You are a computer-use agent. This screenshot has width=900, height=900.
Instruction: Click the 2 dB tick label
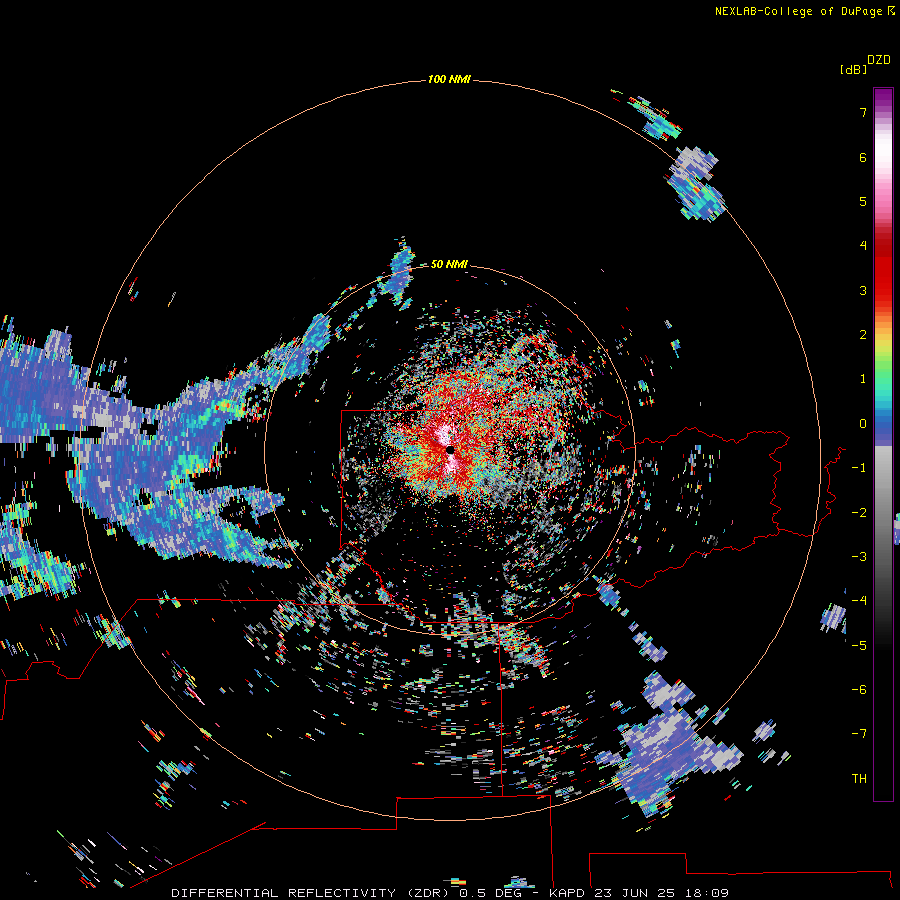[x=863, y=335]
